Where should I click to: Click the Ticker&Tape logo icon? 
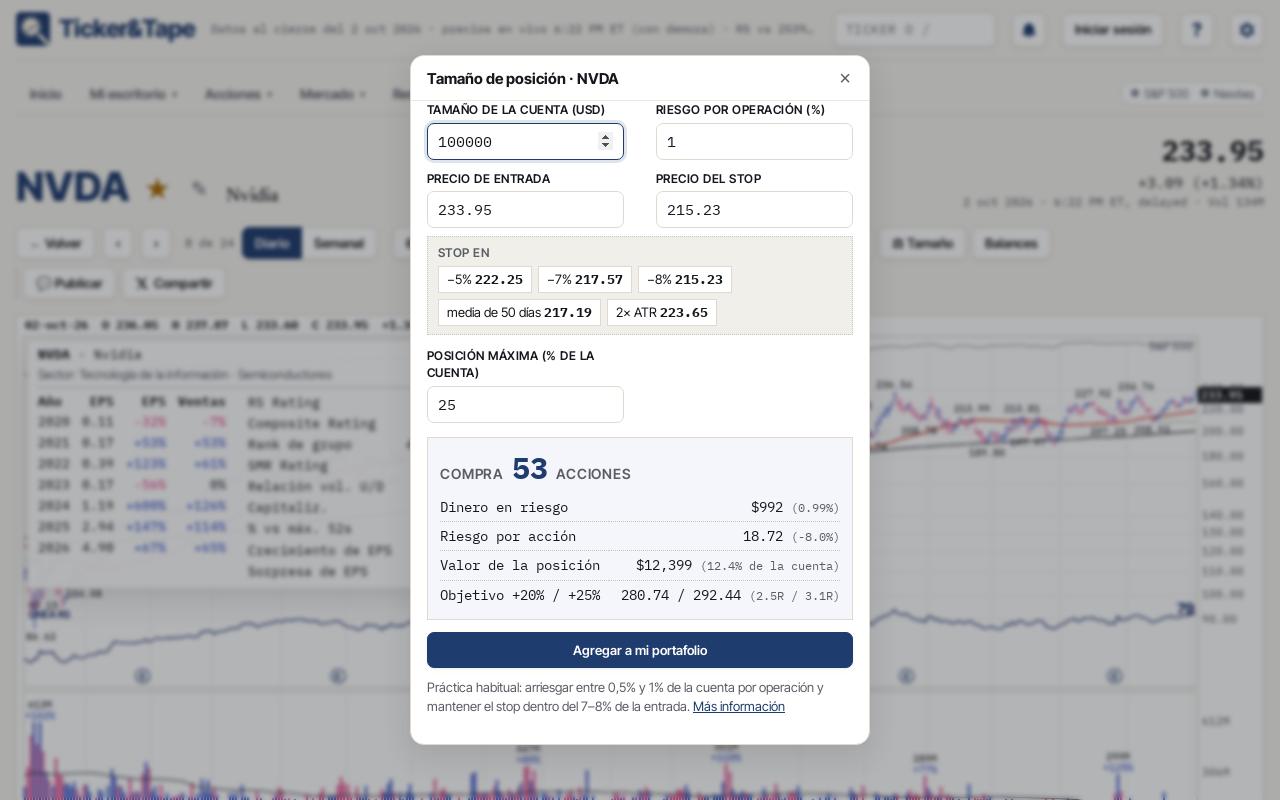(33, 29)
